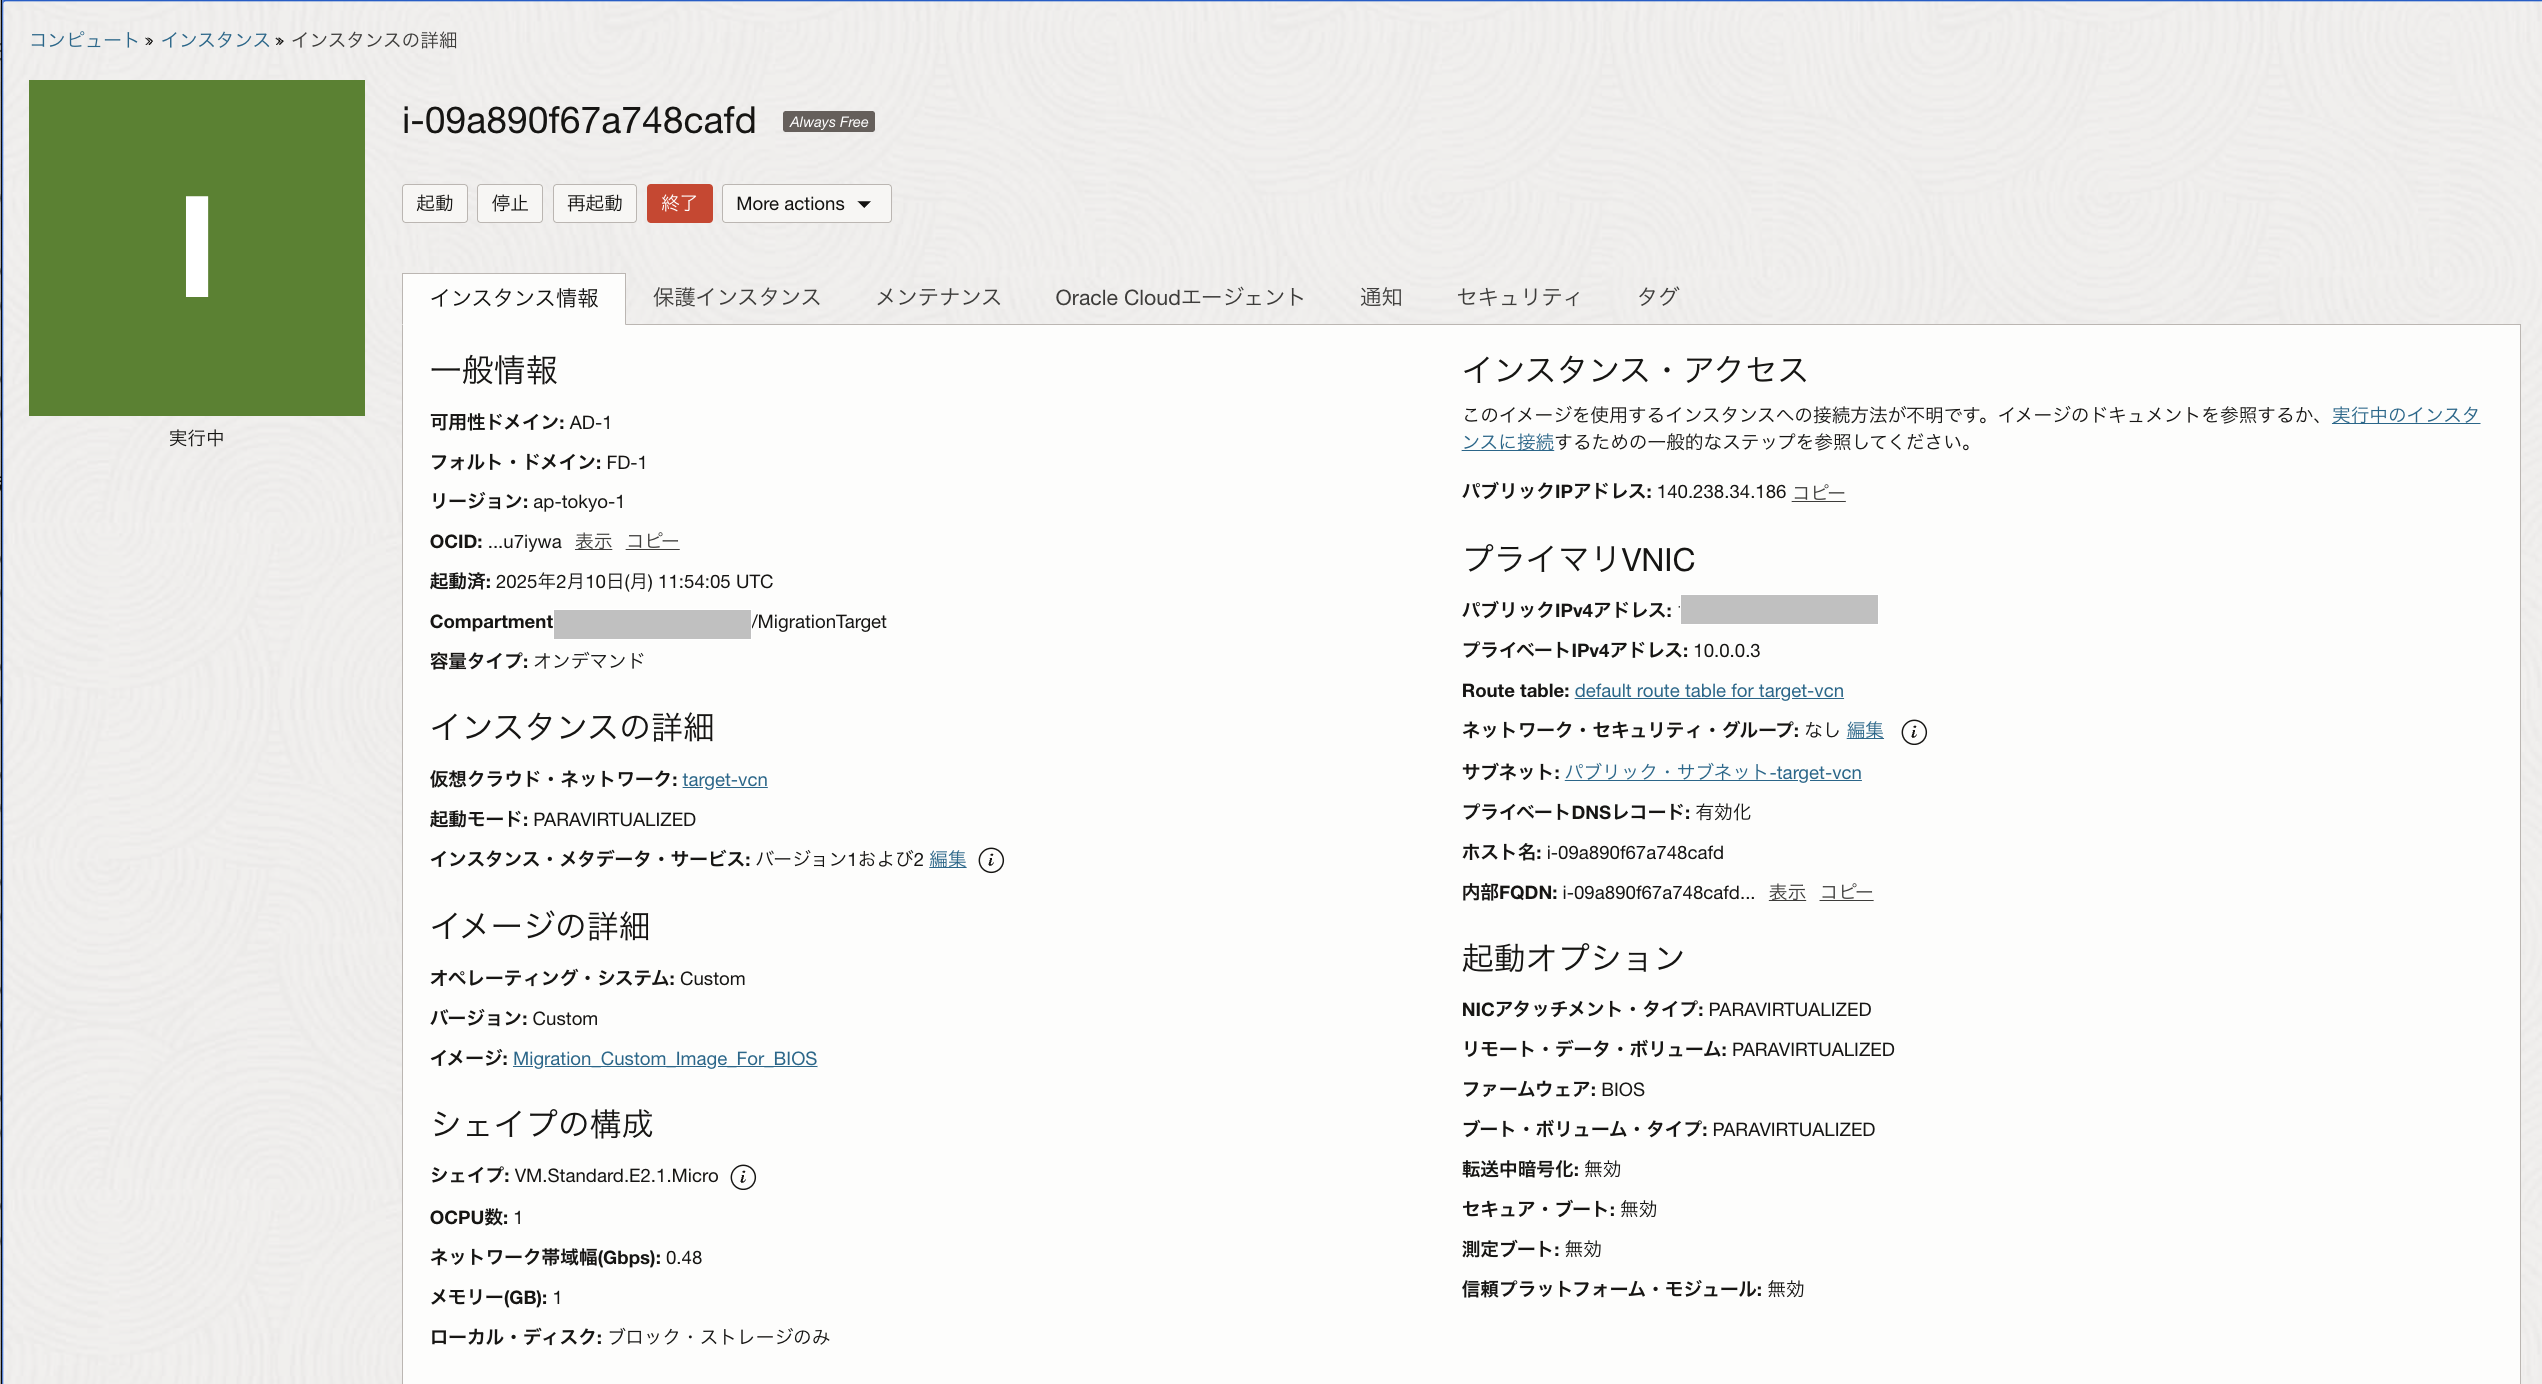2542x1384 pixels.
Task: Open the メンテナンス tab
Action: pos(937,297)
